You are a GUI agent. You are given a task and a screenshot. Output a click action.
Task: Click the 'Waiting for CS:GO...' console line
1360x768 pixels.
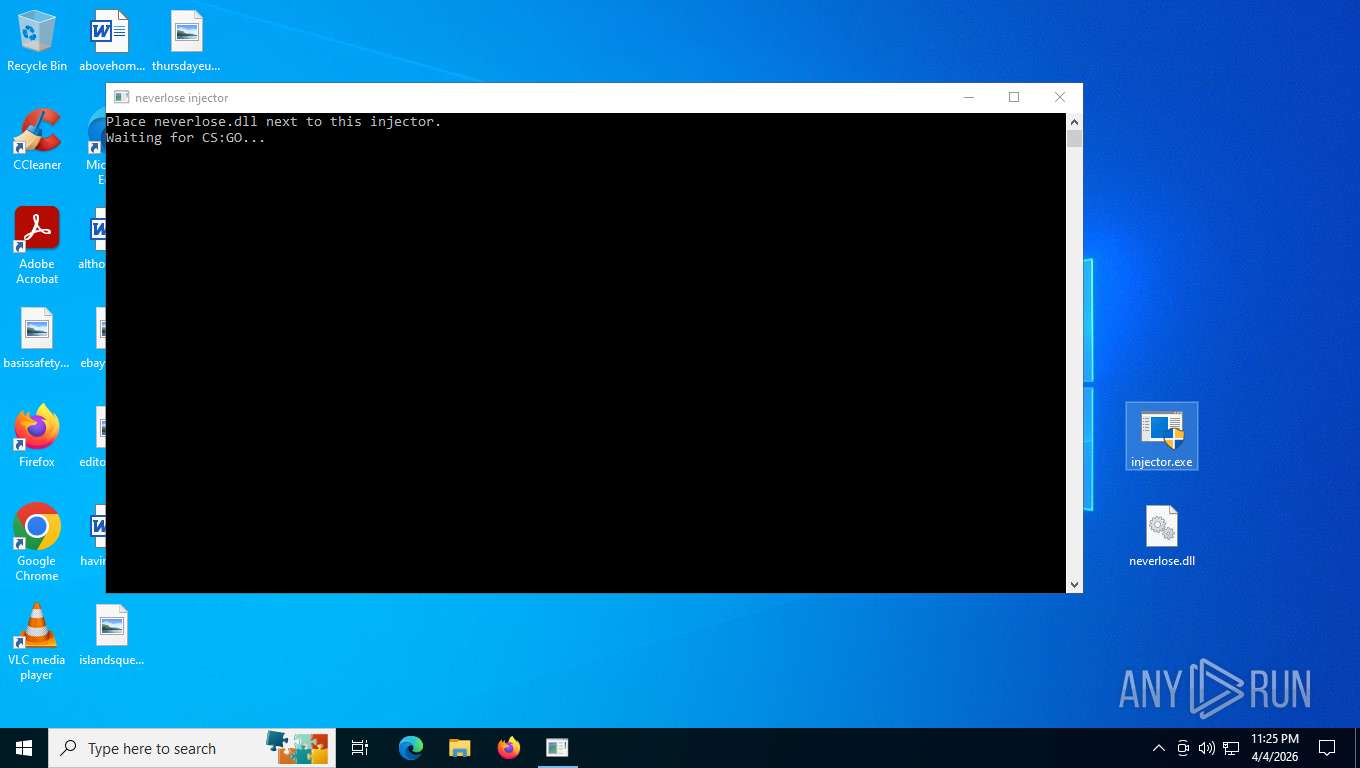point(186,137)
